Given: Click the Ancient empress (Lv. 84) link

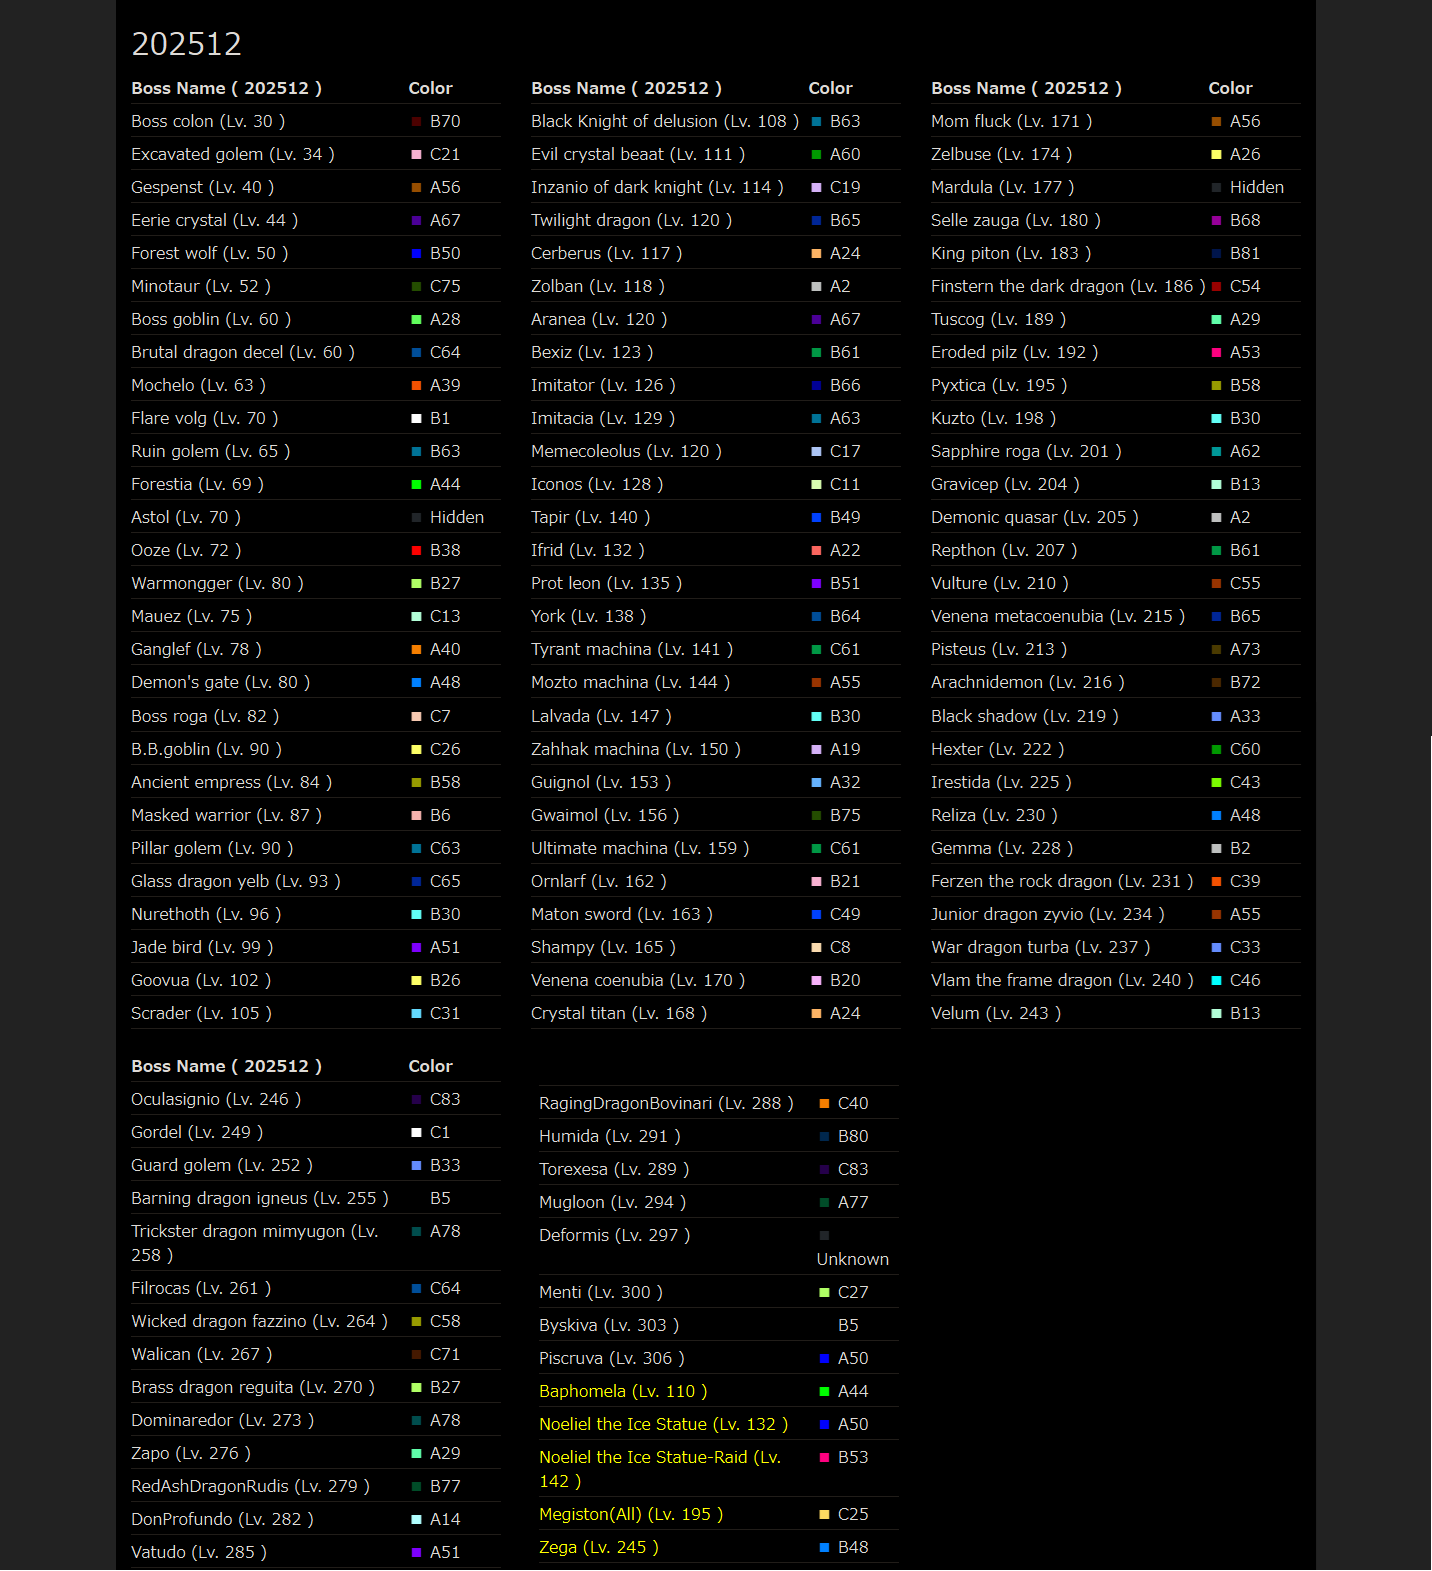Looking at the screenshot, I should coord(232,782).
